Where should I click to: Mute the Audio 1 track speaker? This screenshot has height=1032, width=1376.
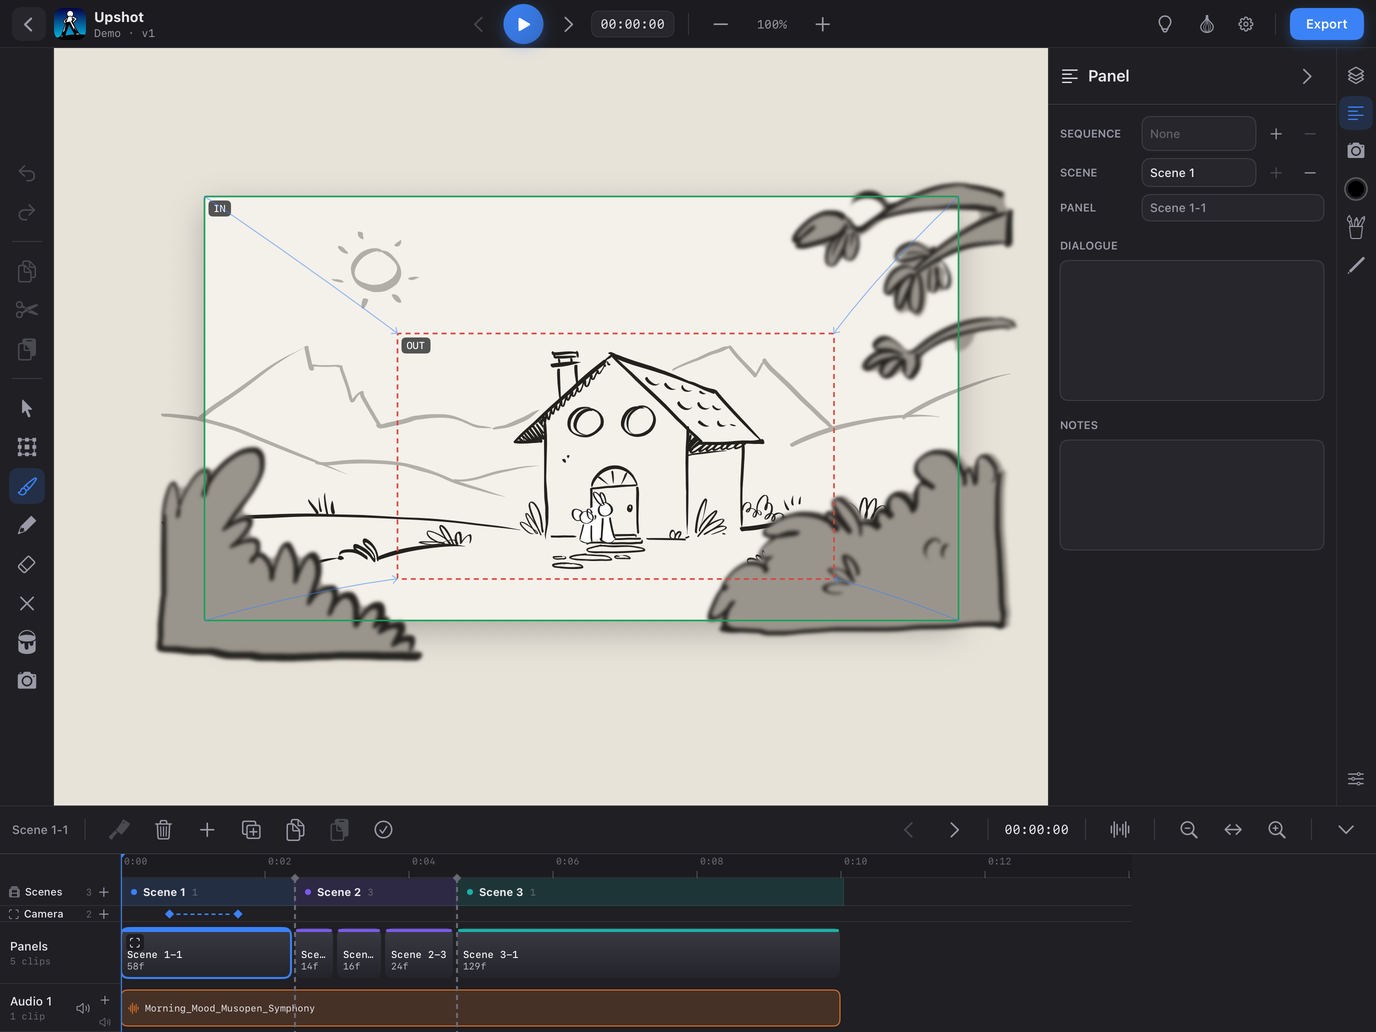(x=83, y=1008)
